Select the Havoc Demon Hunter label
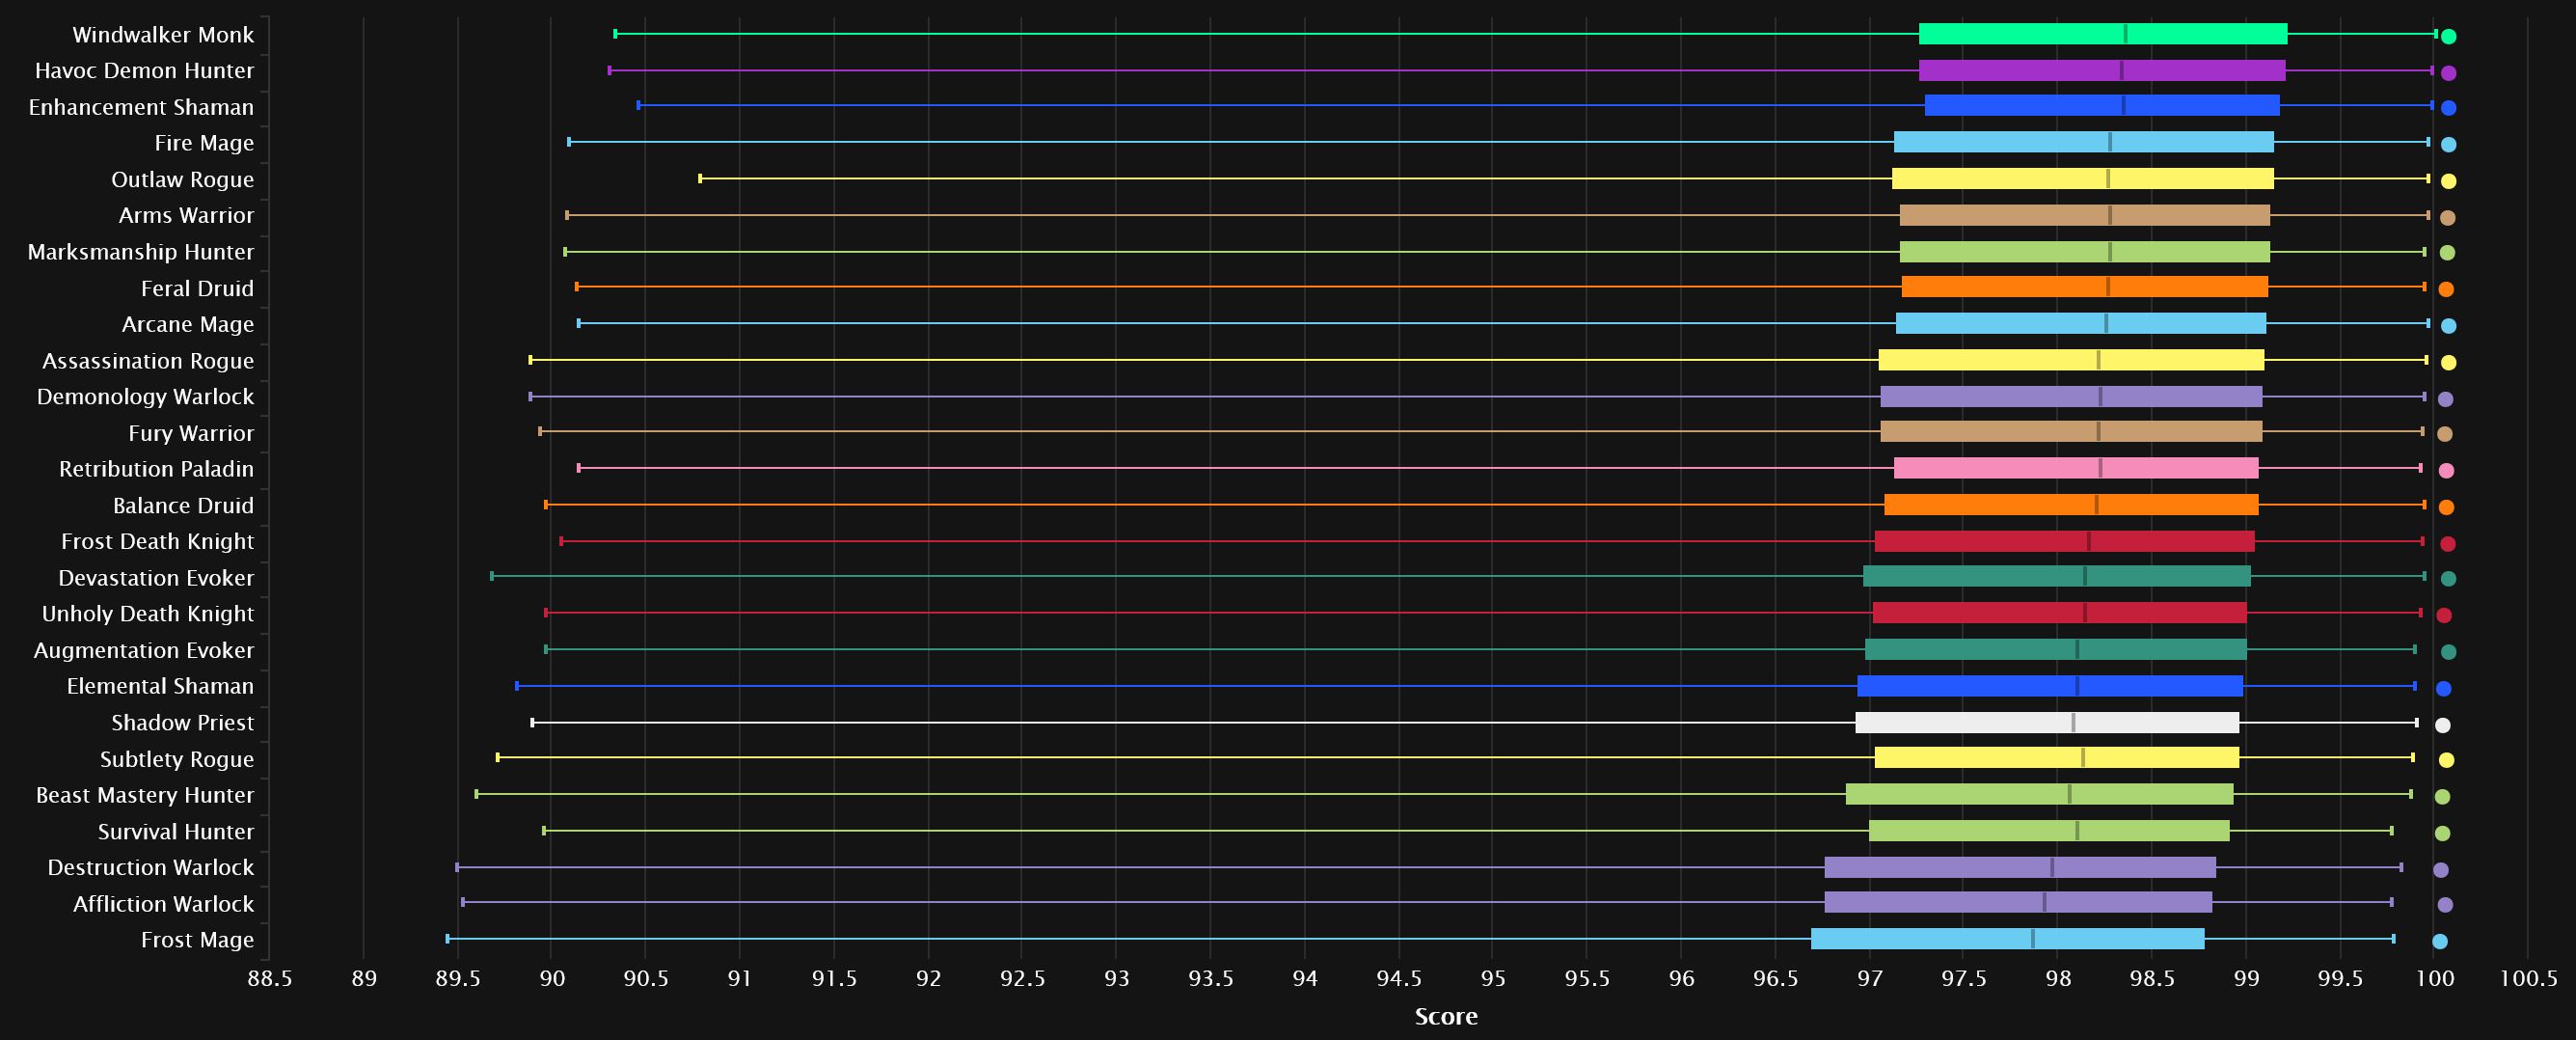The width and height of the screenshot is (2576, 1040). point(144,71)
